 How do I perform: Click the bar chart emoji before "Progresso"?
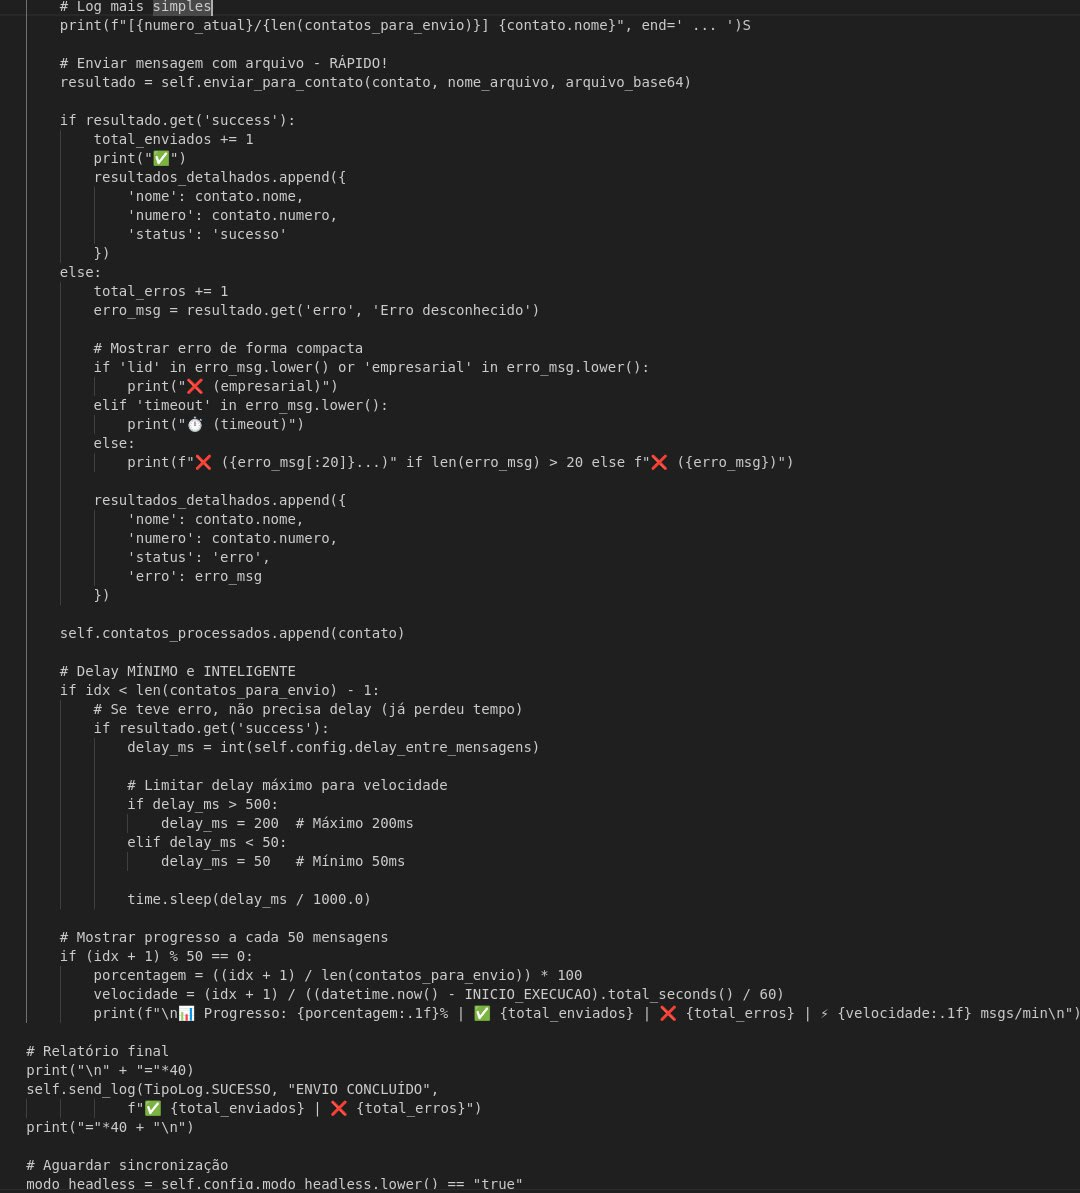tap(185, 1013)
